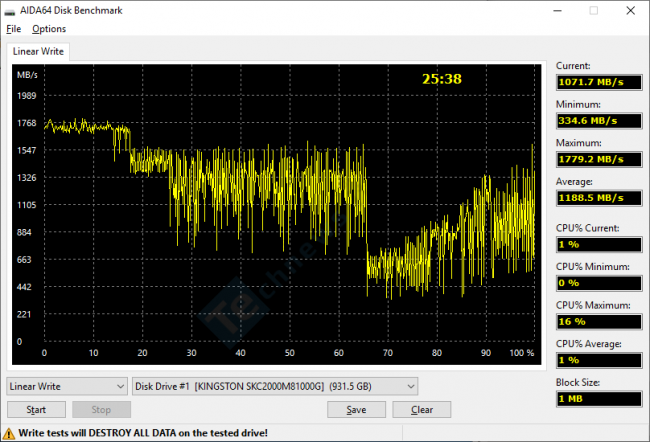Open the Linear Write test type dropdown
Viewport: 650px width, 442px height.
[67, 386]
